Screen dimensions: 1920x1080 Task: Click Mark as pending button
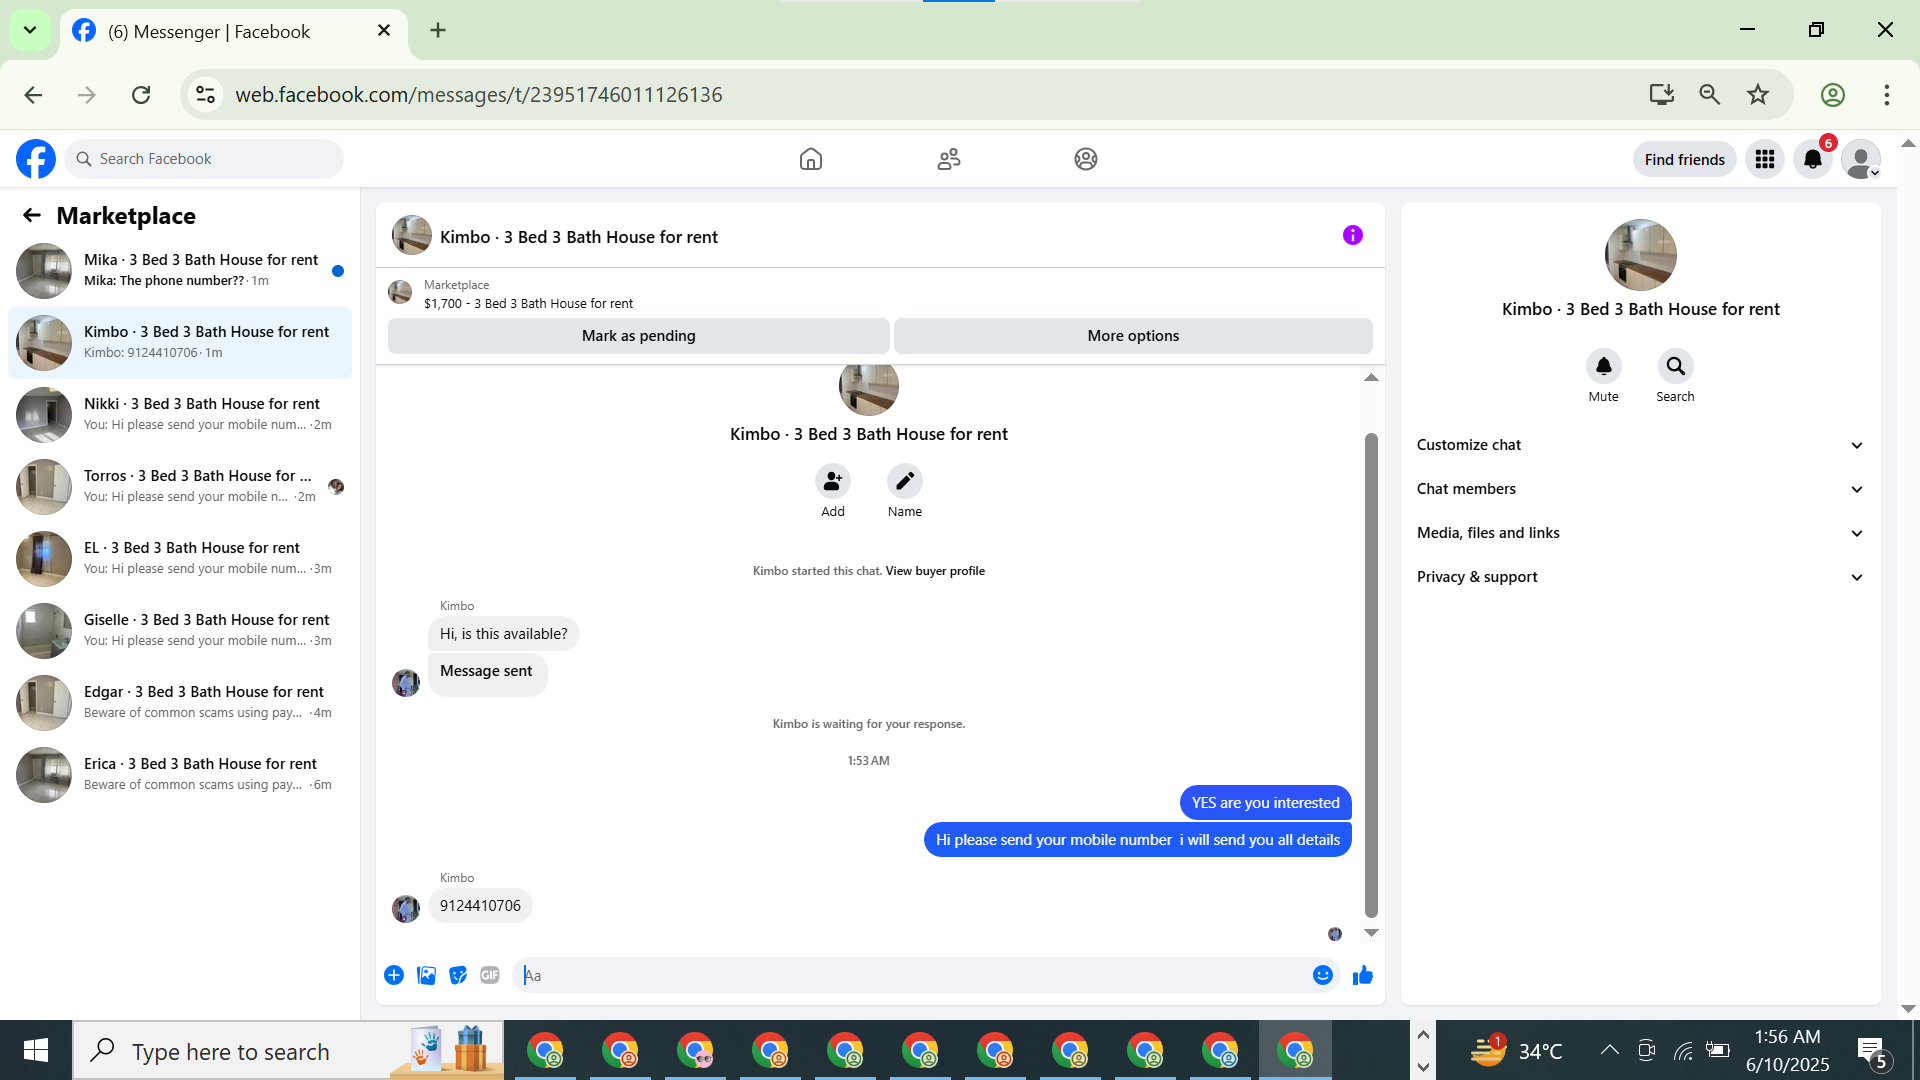click(x=638, y=336)
